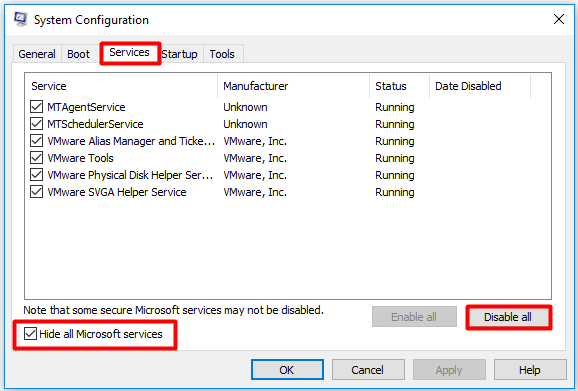Screen dimensions: 578x391
Task: Click the secure Microsoft services note text
Action: [x=174, y=310]
